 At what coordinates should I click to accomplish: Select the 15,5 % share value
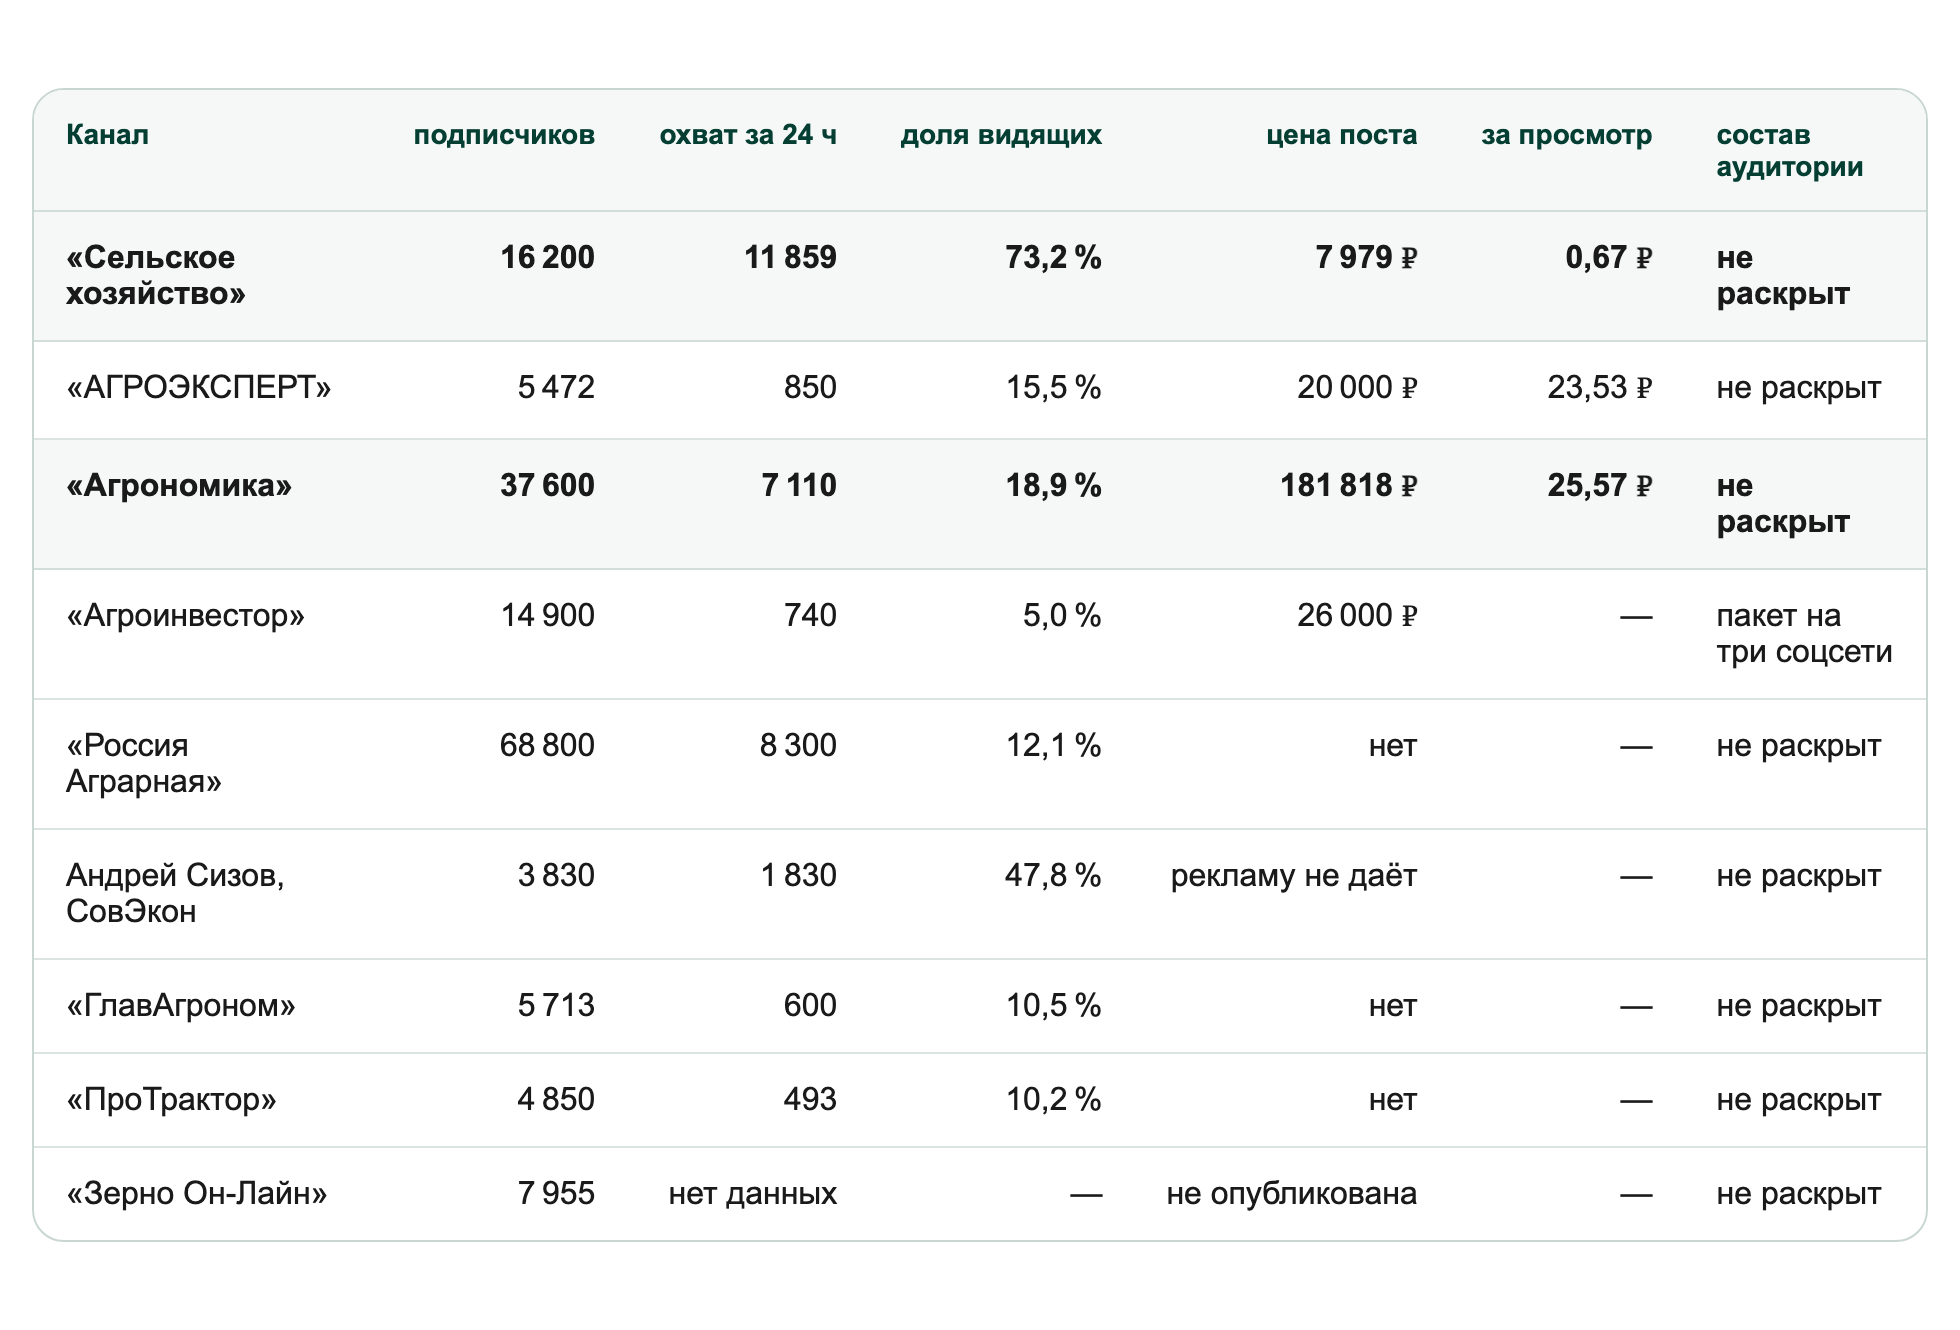(1053, 388)
